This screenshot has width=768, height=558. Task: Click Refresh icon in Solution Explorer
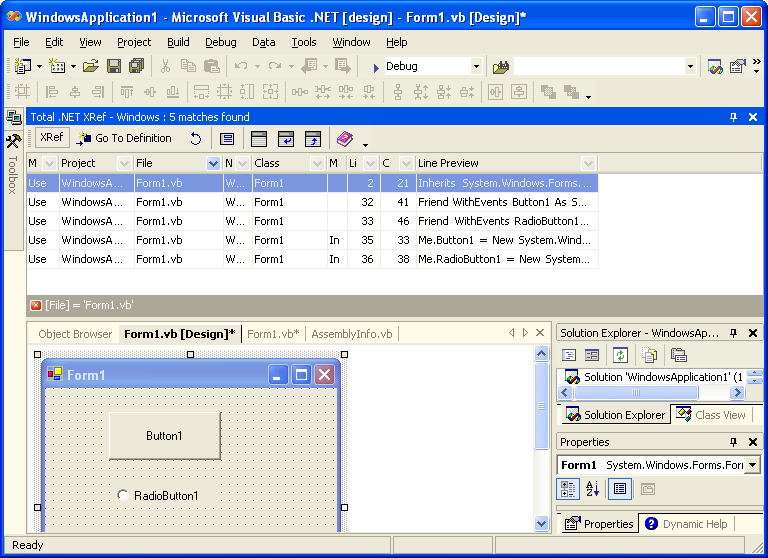coord(620,355)
